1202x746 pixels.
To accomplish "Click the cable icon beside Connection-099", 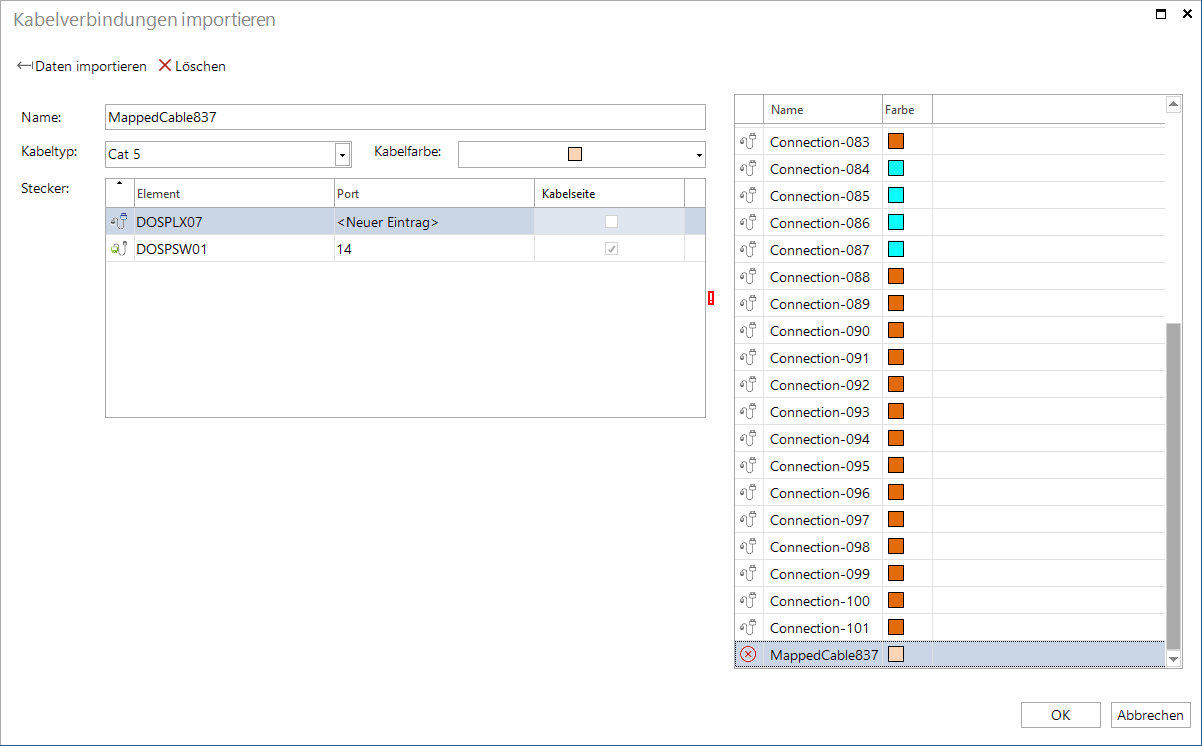I will point(748,574).
